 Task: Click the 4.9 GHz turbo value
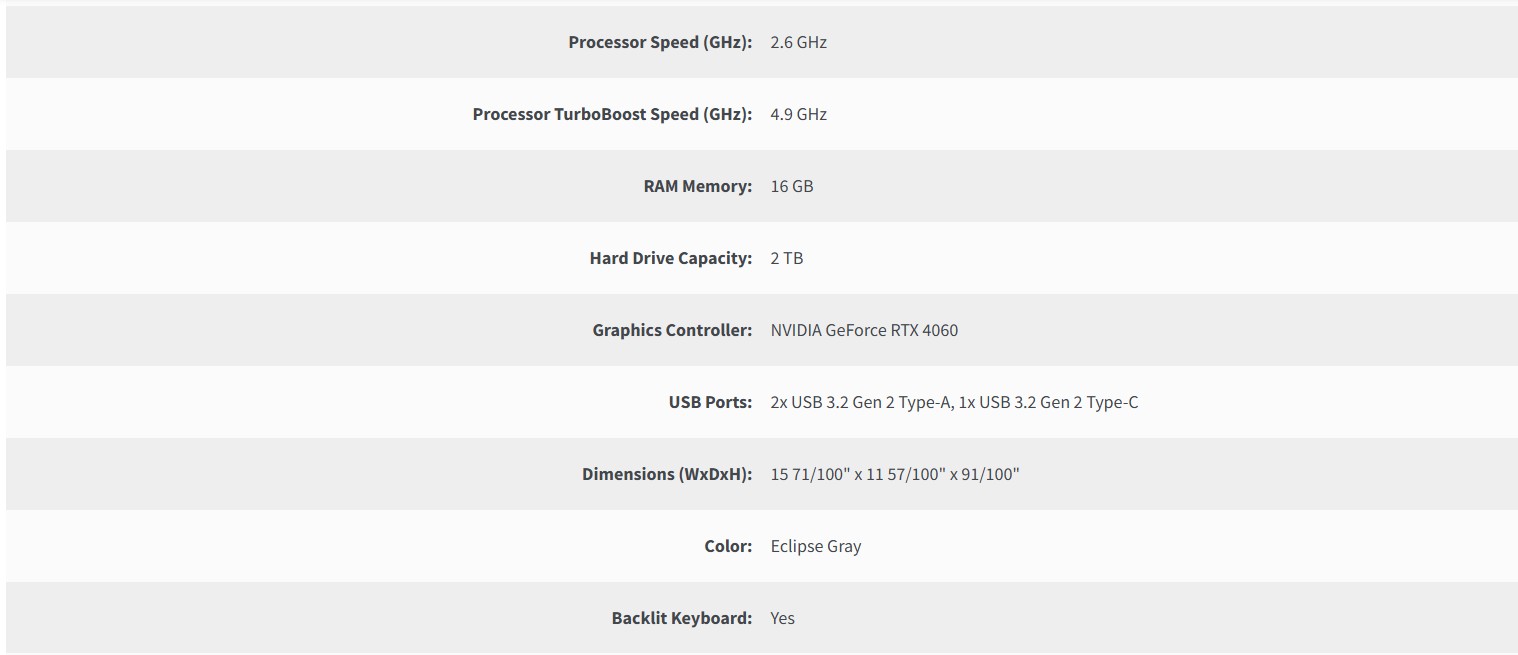tap(798, 114)
